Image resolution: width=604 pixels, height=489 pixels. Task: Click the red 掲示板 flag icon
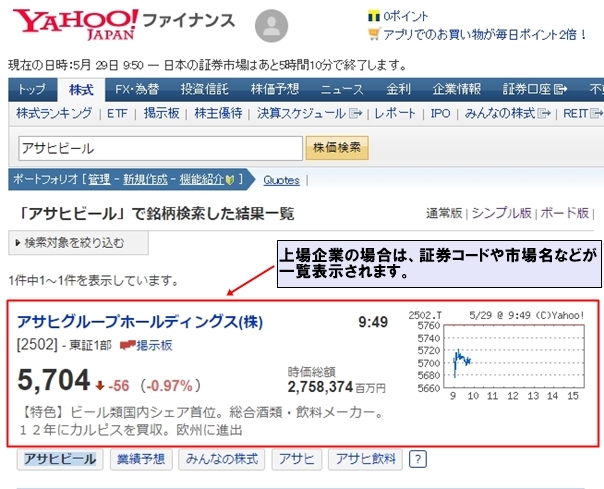point(127,345)
